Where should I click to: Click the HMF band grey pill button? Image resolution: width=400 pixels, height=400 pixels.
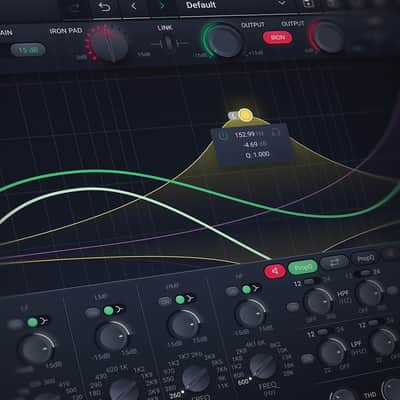[165, 302]
